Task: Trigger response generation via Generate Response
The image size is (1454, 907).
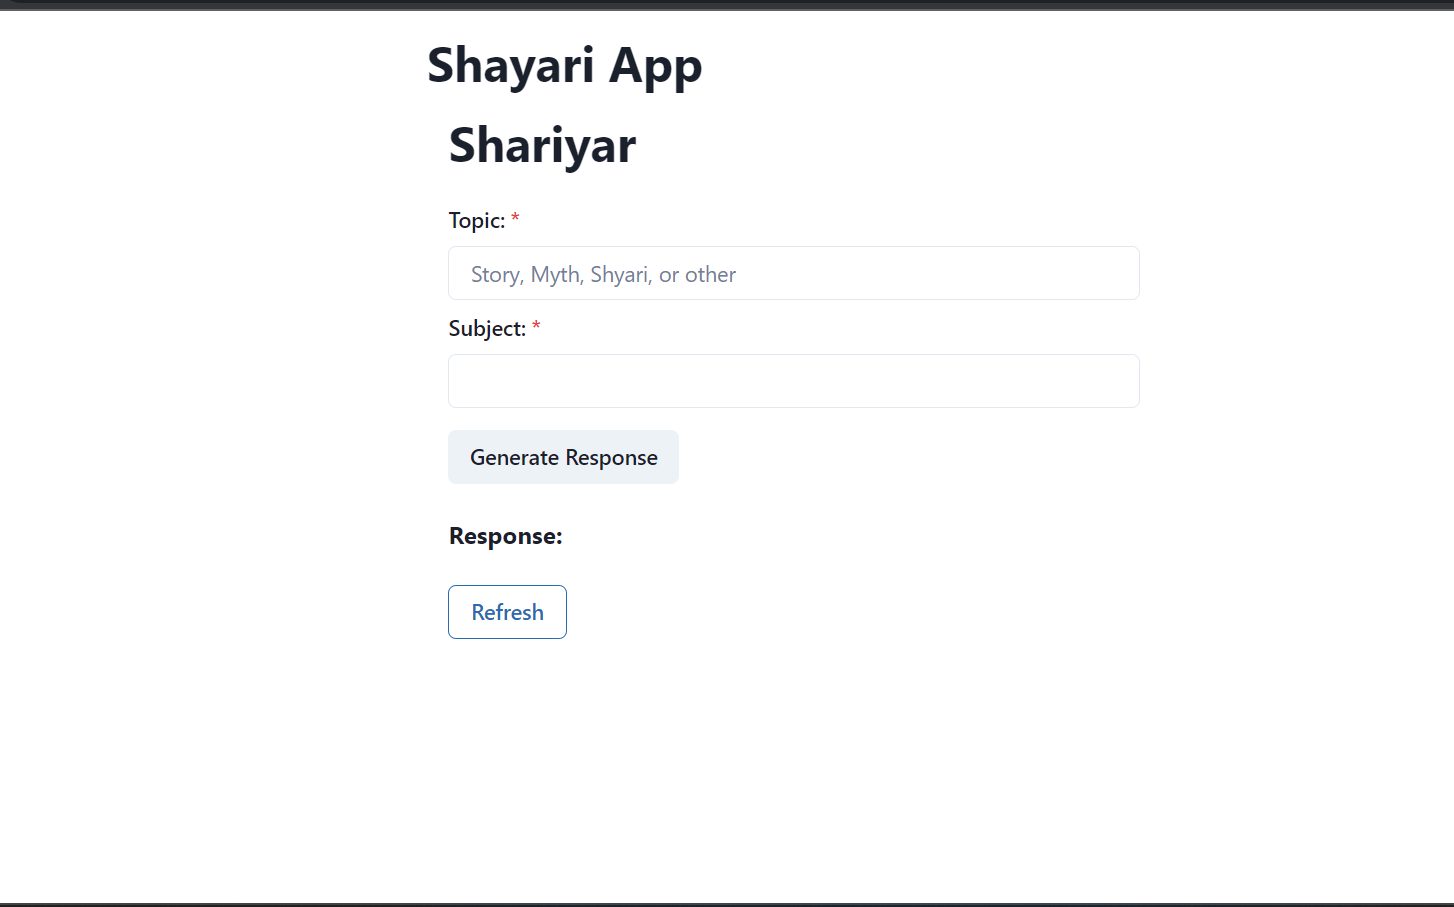Action: click(563, 457)
